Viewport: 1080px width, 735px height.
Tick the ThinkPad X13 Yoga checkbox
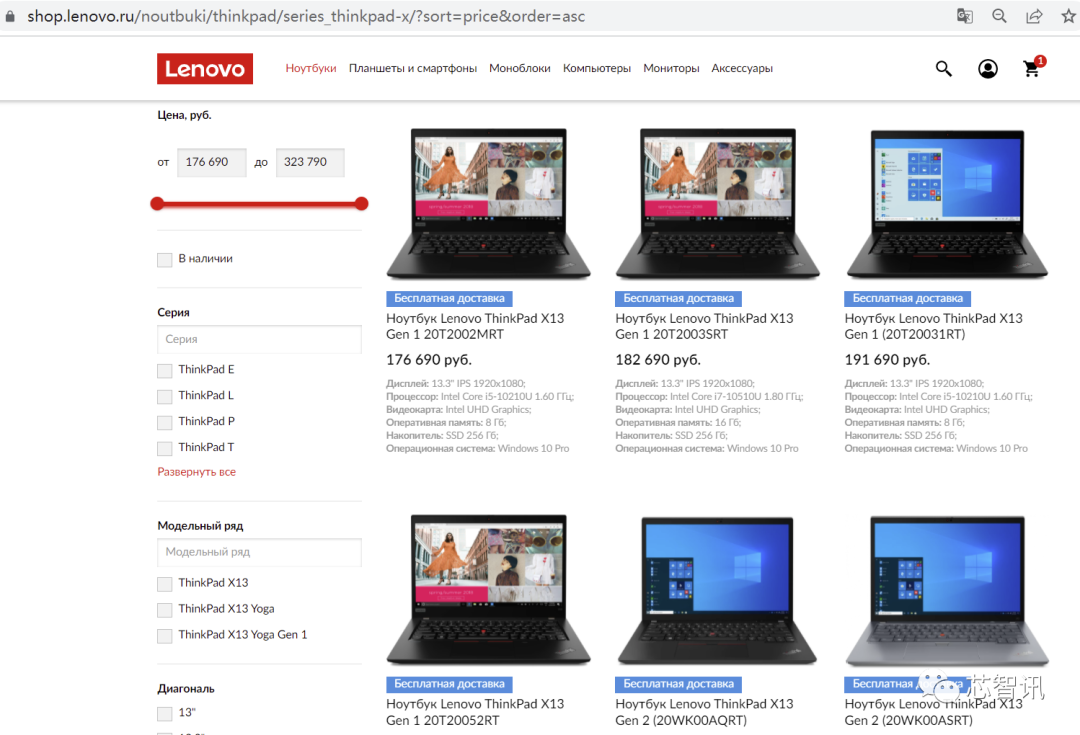(x=165, y=610)
